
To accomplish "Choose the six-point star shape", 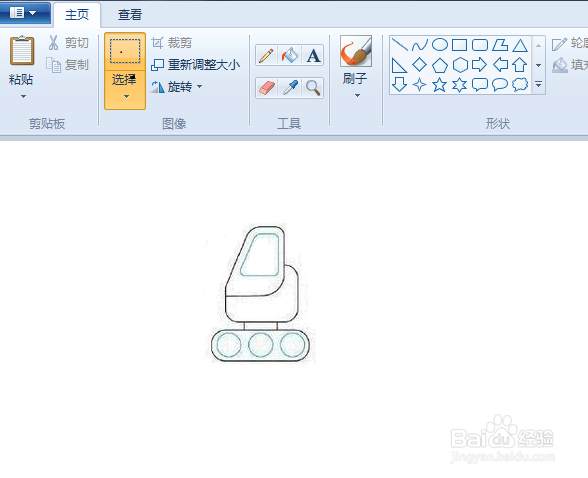I will pos(460,85).
